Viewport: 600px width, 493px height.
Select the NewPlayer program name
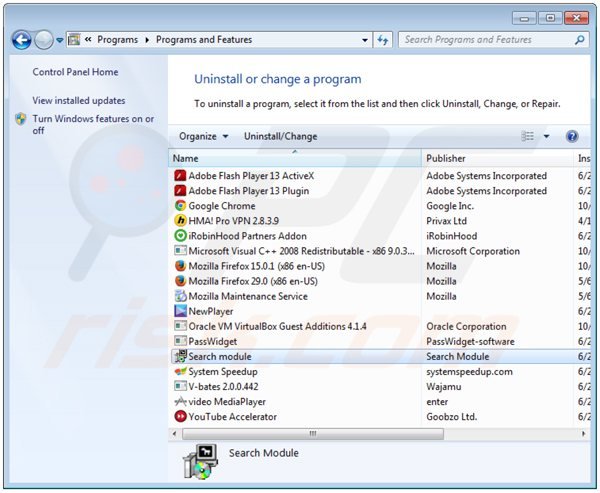coord(211,312)
